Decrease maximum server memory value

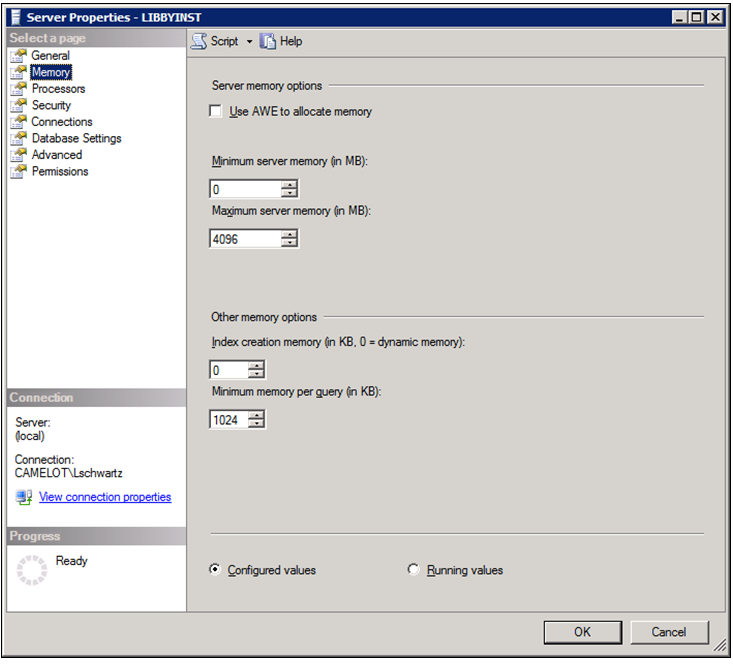[289, 243]
